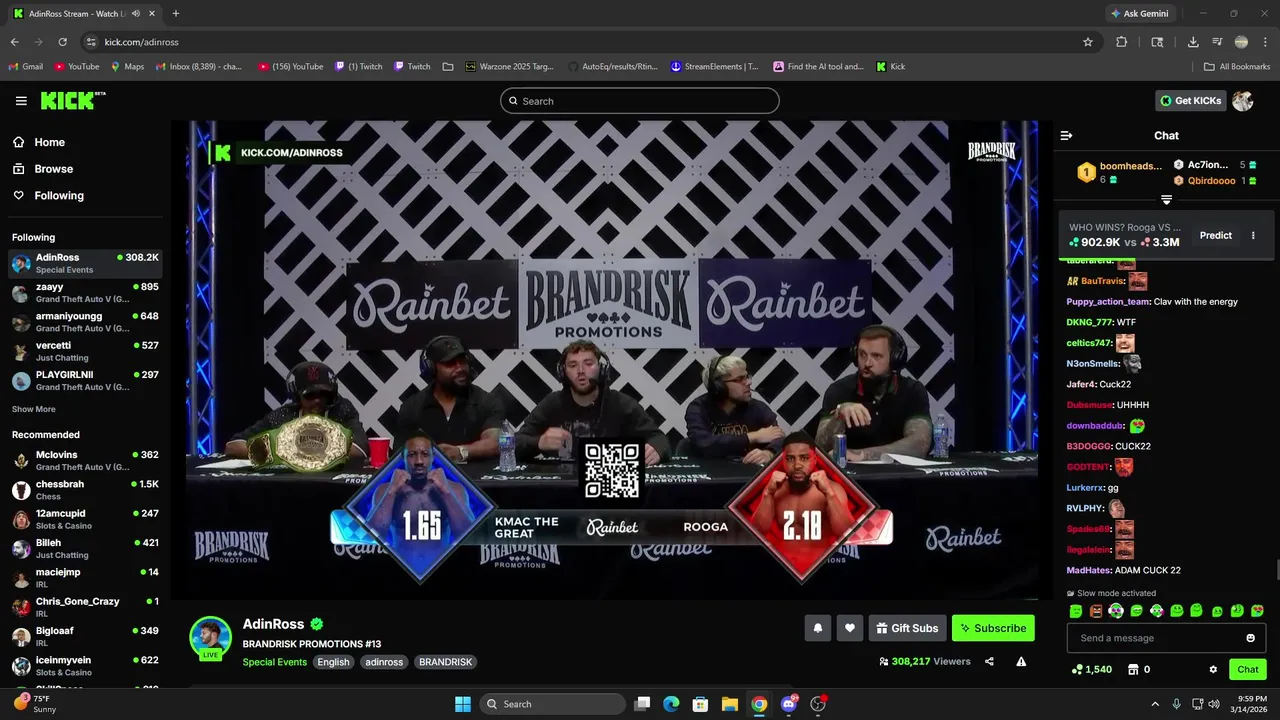1280x720 pixels.
Task: Open the unnamed bookmarks folder icon
Action: coord(448,67)
